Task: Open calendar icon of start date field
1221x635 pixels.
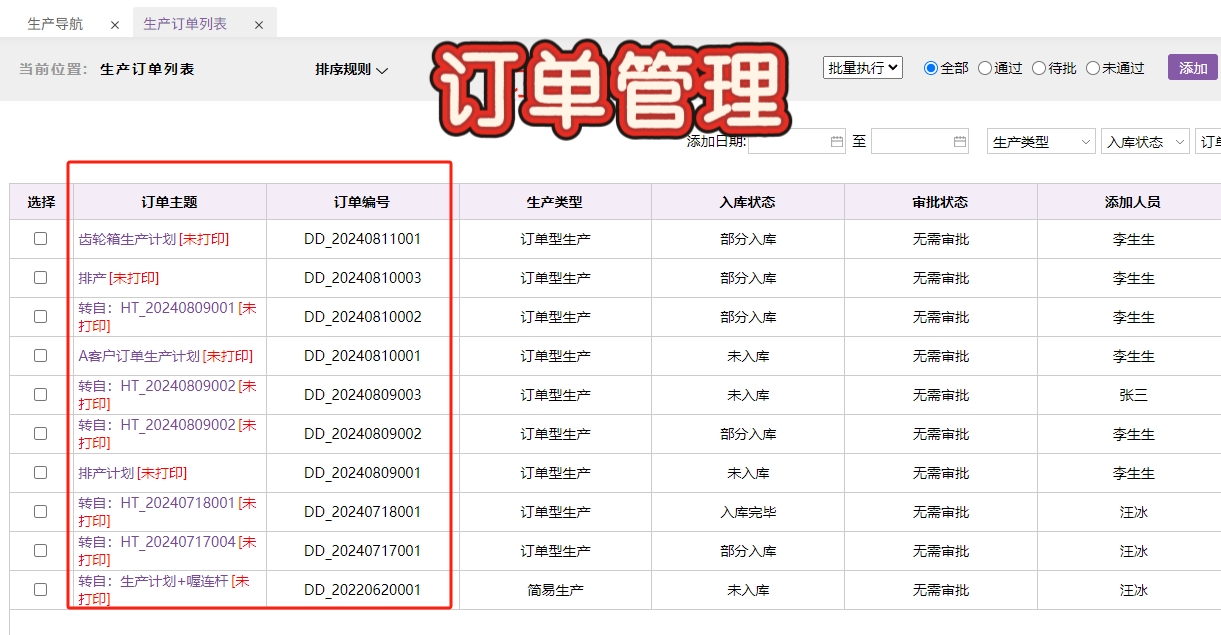Action: pyautogui.click(x=837, y=142)
